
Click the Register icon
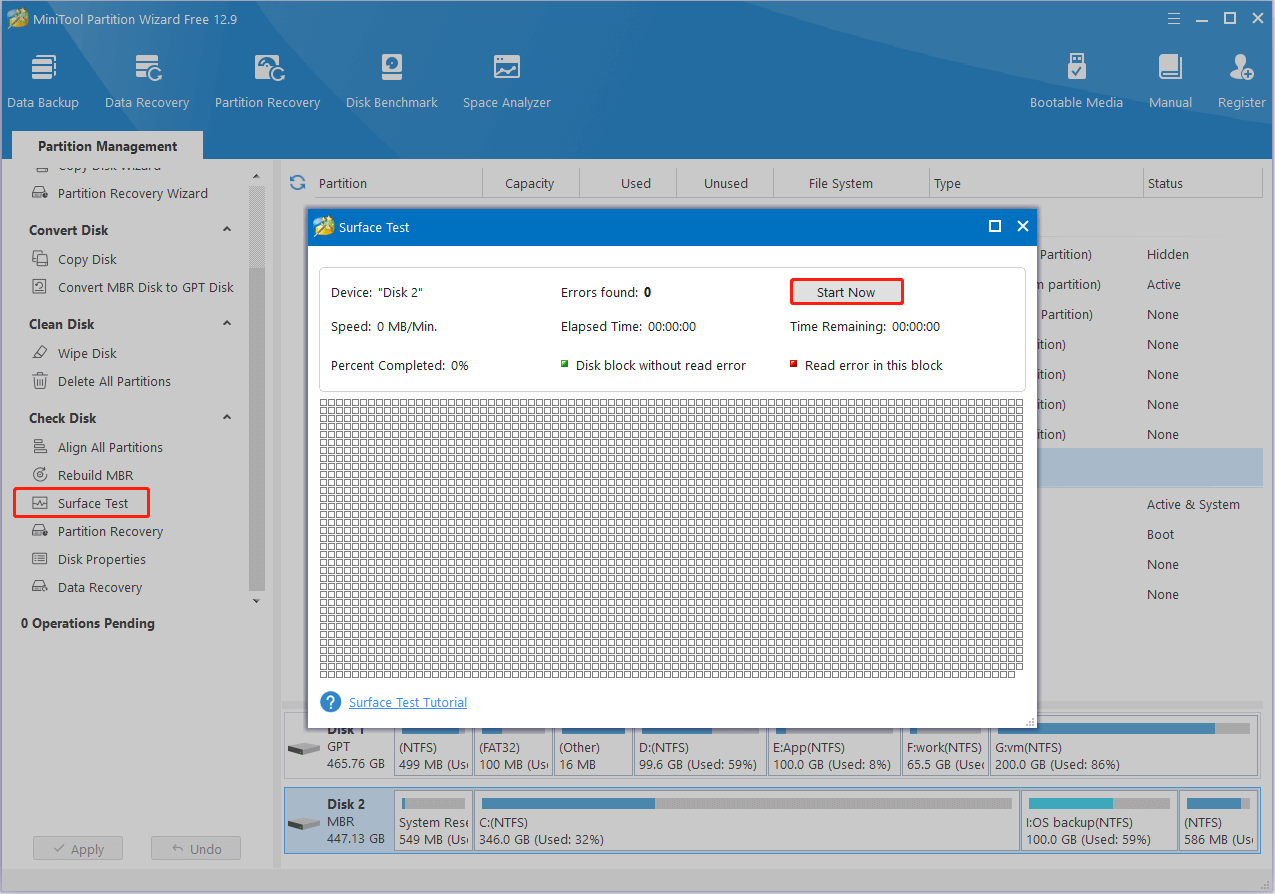(x=1242, y=68)
